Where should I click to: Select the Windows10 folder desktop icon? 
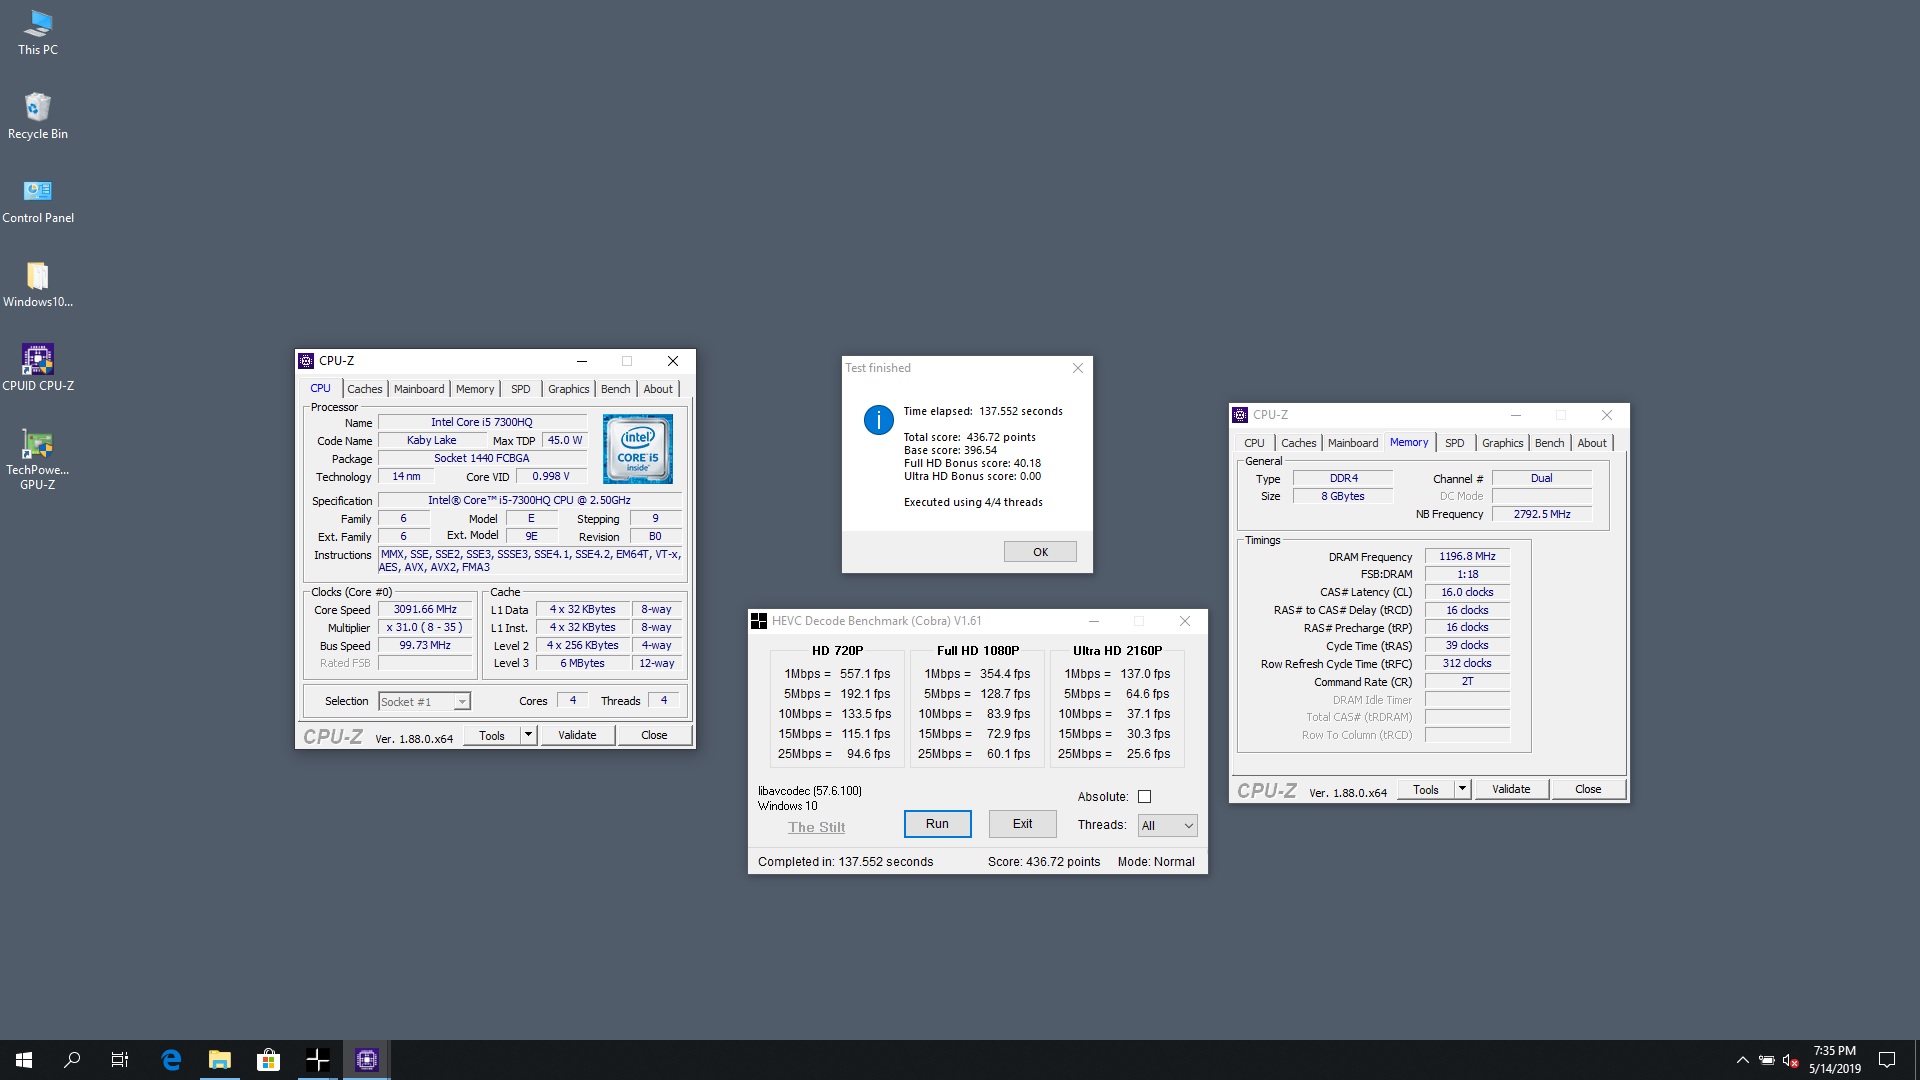tap(38, 284)
